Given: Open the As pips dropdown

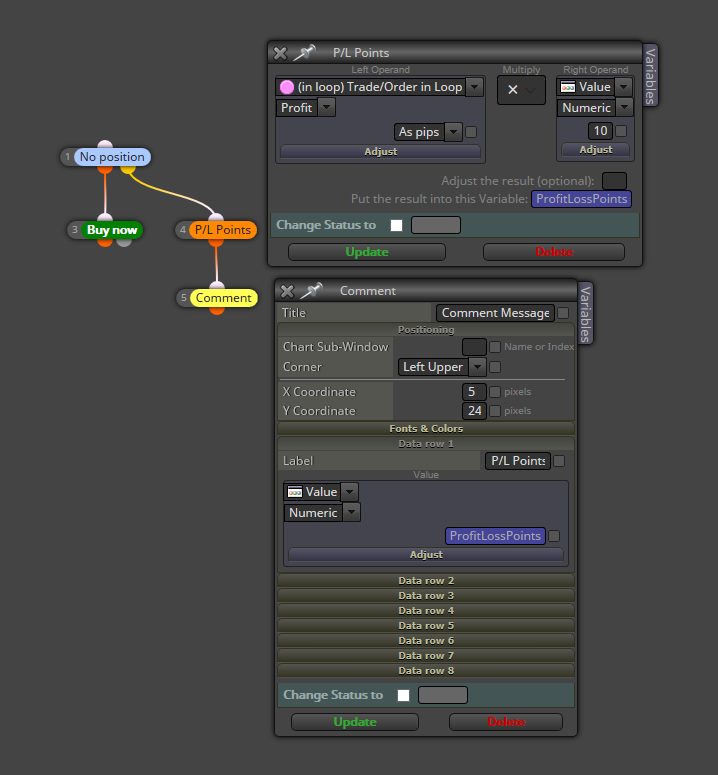Looking at the screenshot, I should coord(453,132).
